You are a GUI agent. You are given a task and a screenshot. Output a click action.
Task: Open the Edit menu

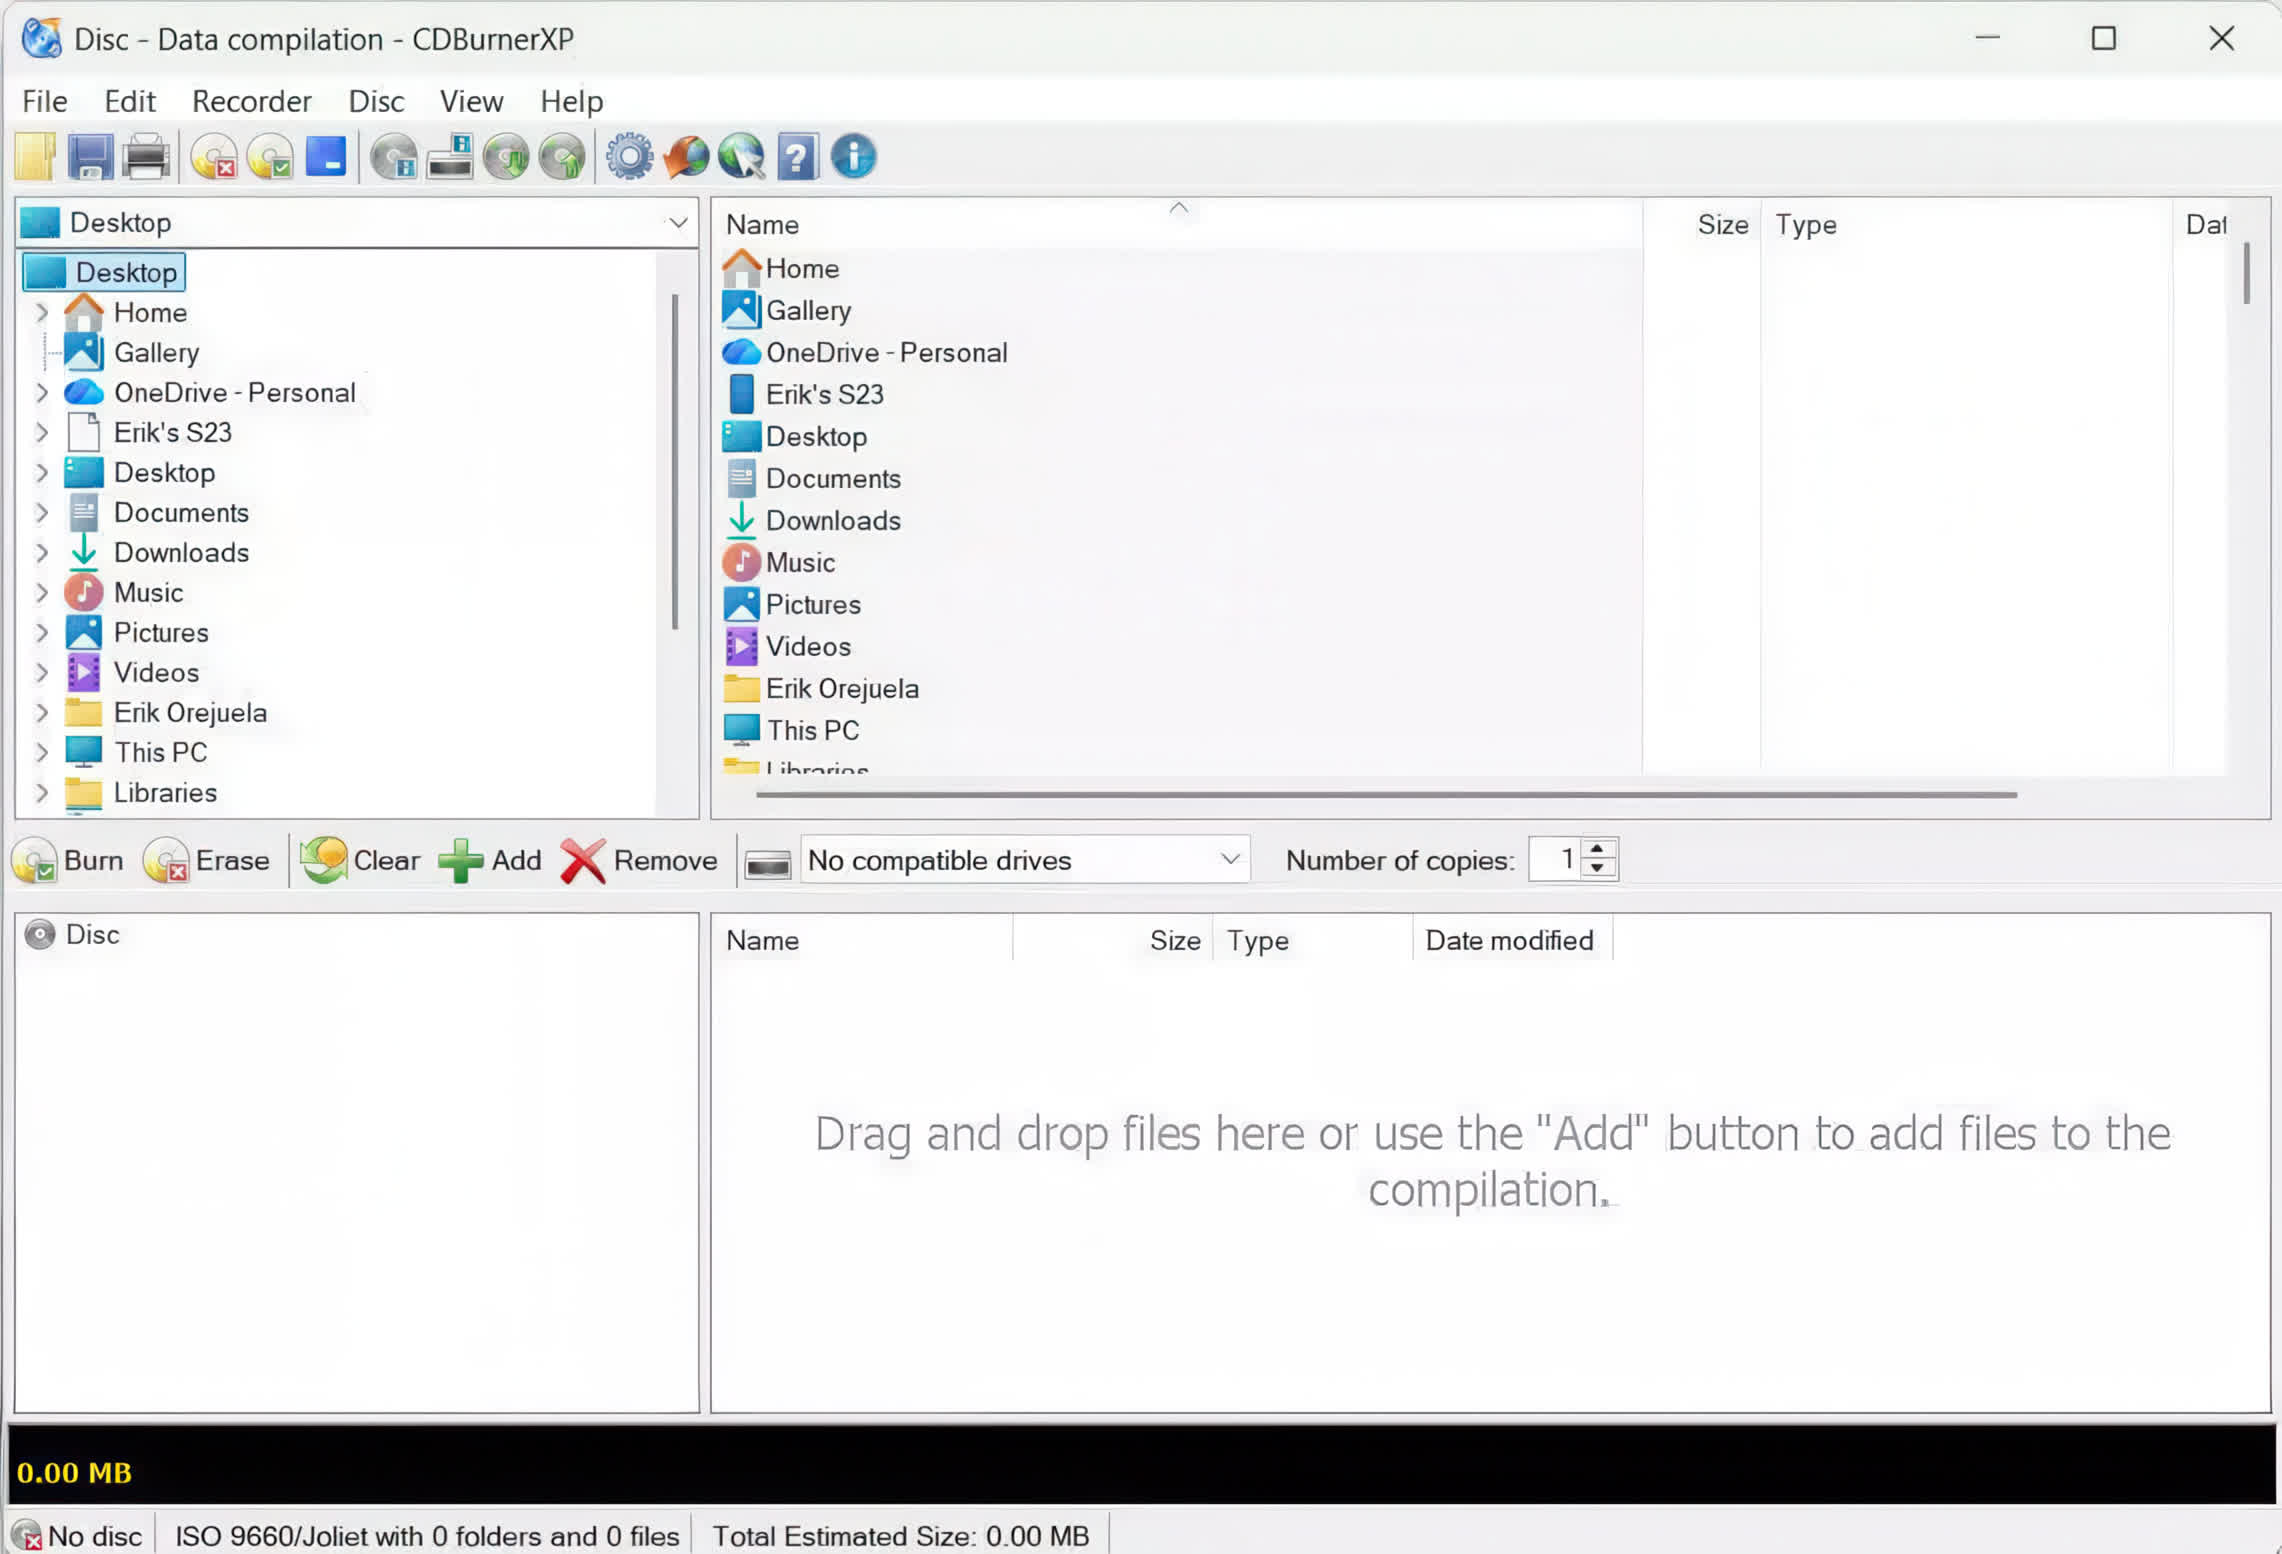pyautogui.click(x=130, y=101)
